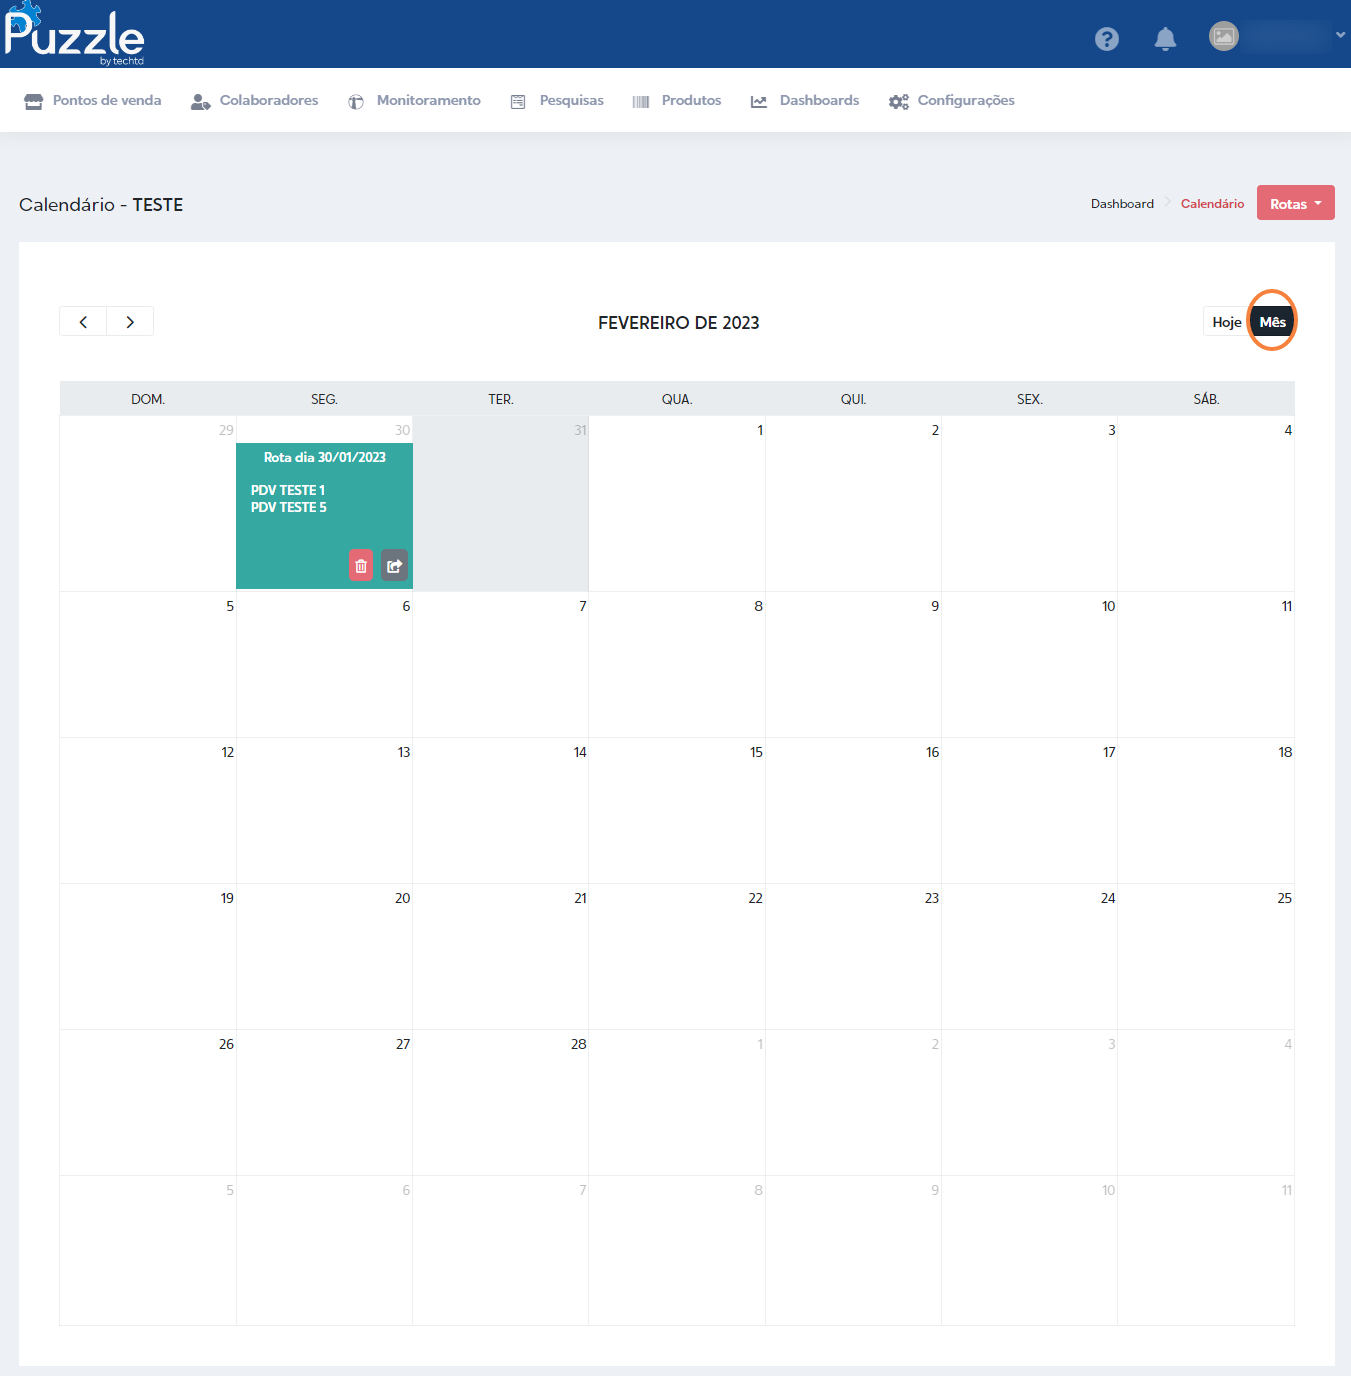The image size is (1351, 1376).
Task: Open Colaboradores menu
Action: [x=254, y=101]
